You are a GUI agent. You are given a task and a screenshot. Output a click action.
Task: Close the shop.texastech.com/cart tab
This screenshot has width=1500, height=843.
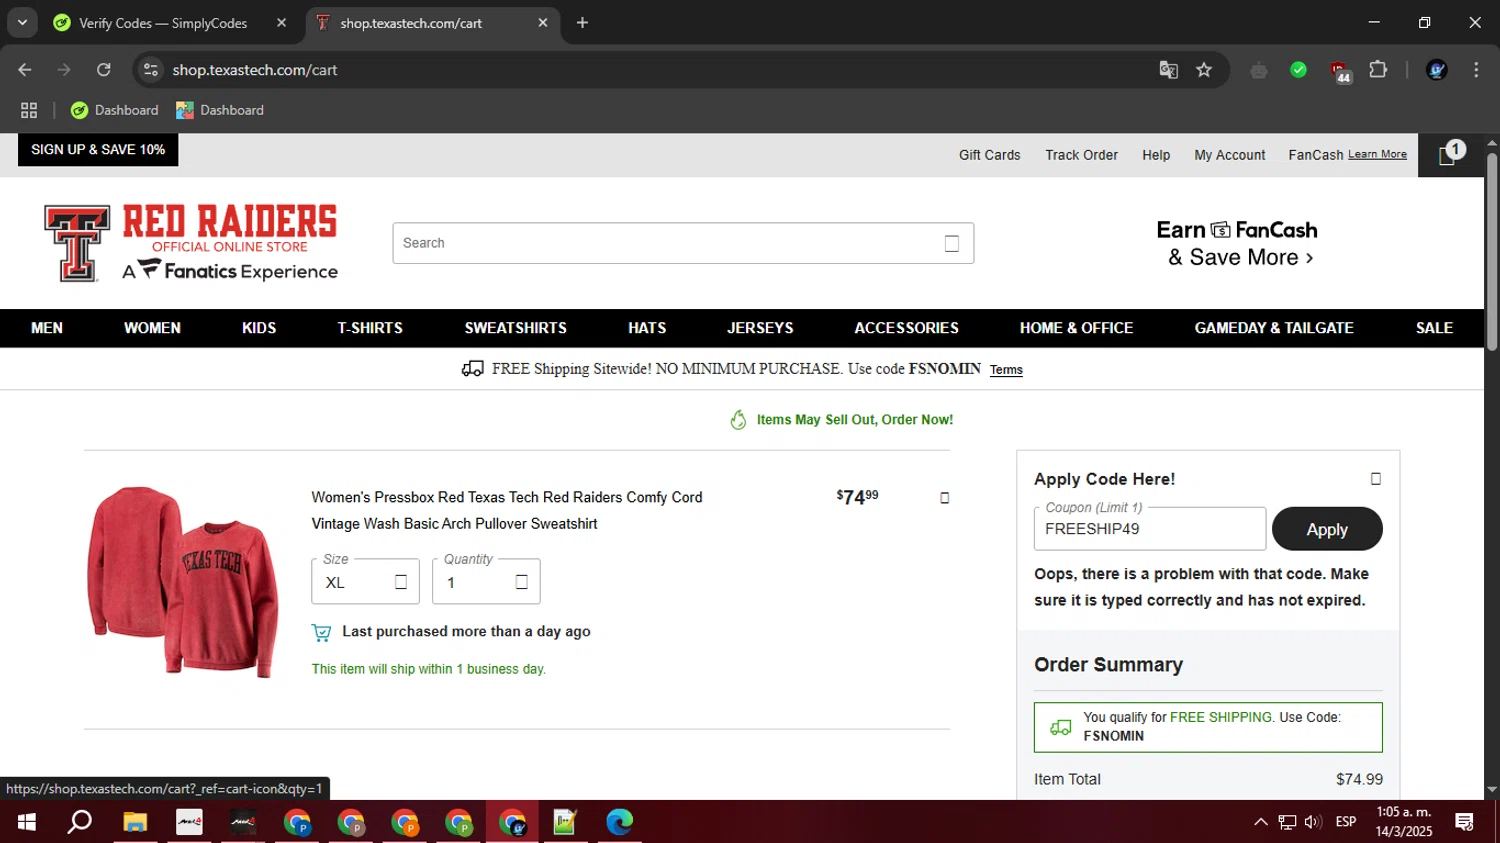543,22
